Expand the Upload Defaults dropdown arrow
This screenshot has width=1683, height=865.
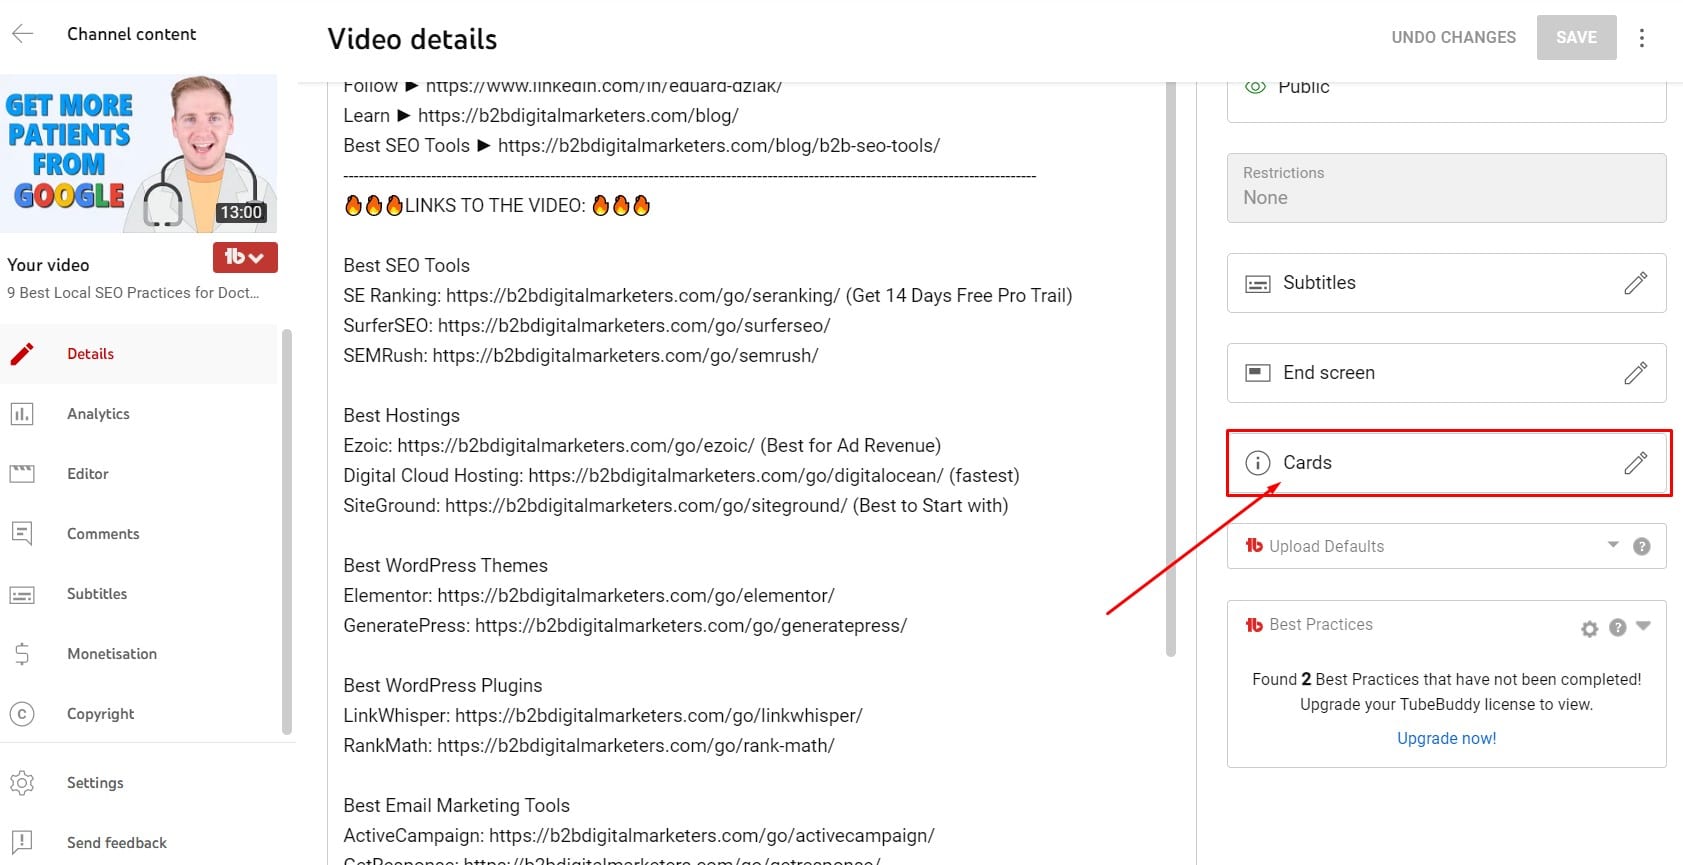click(1613, 545)
